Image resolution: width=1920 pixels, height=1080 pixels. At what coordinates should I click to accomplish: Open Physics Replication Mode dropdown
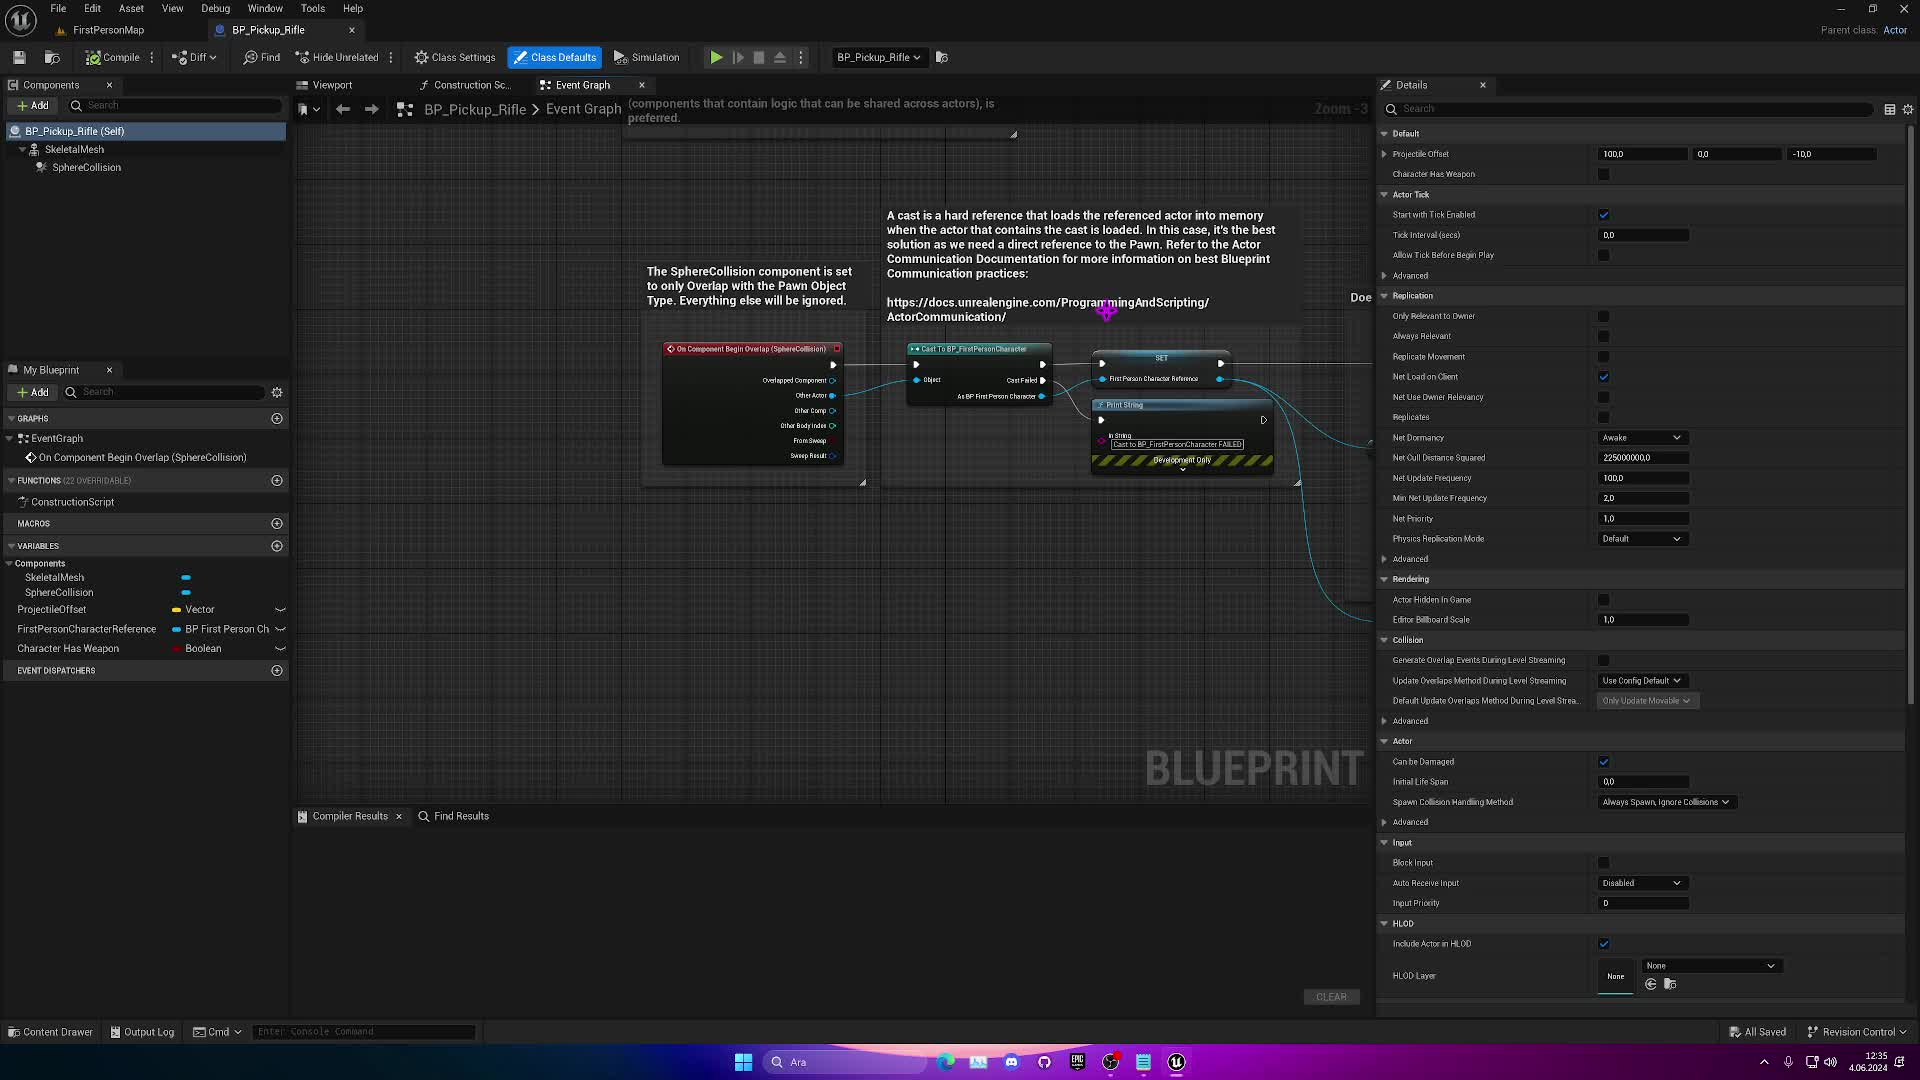coord(1643,539)
